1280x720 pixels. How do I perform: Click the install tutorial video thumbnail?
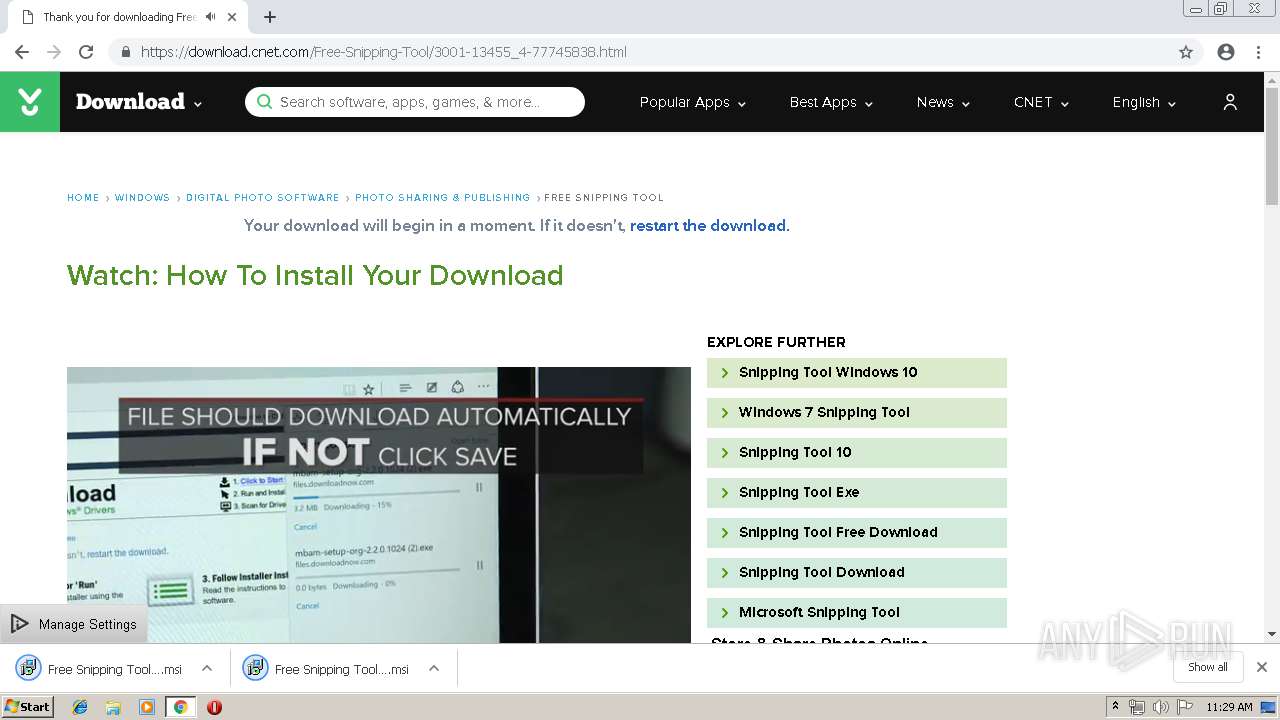[x=379, y=505]
